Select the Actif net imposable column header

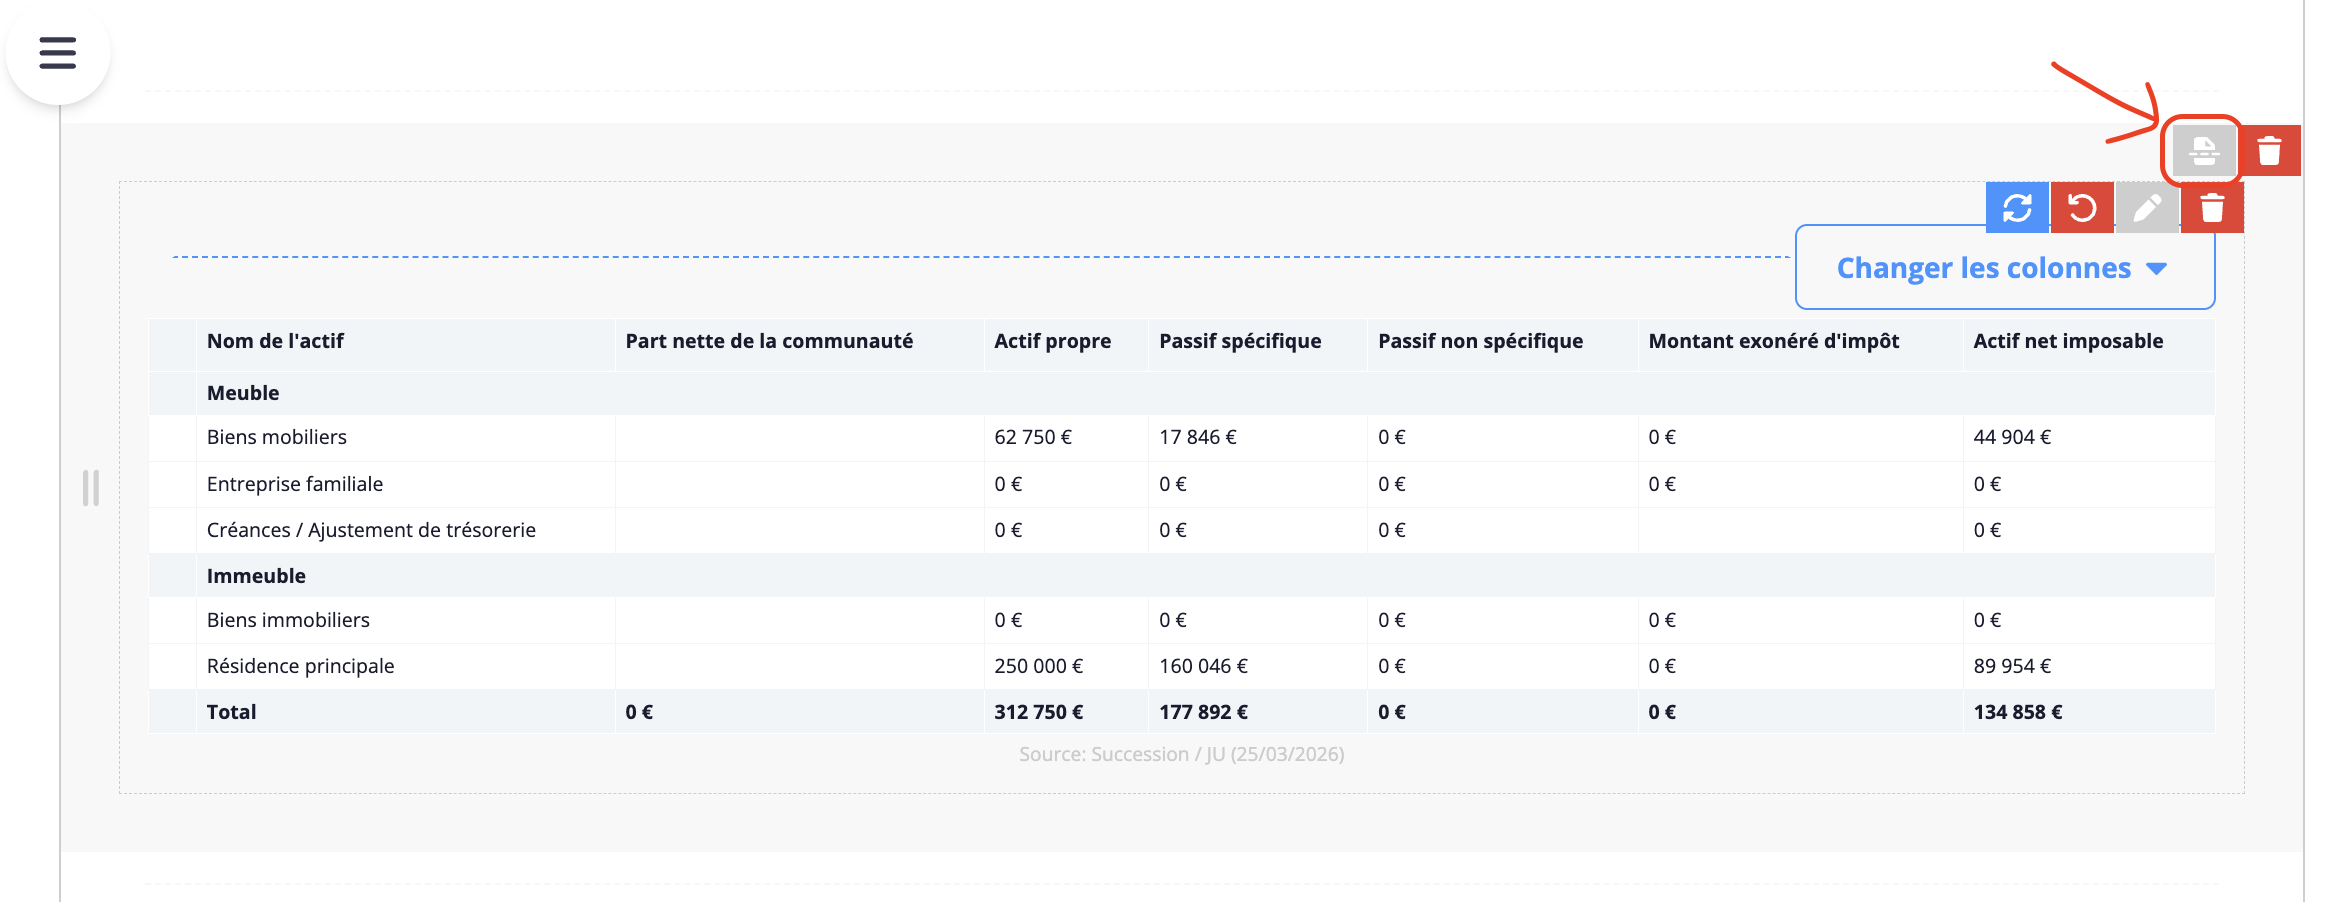(2068, 341)
